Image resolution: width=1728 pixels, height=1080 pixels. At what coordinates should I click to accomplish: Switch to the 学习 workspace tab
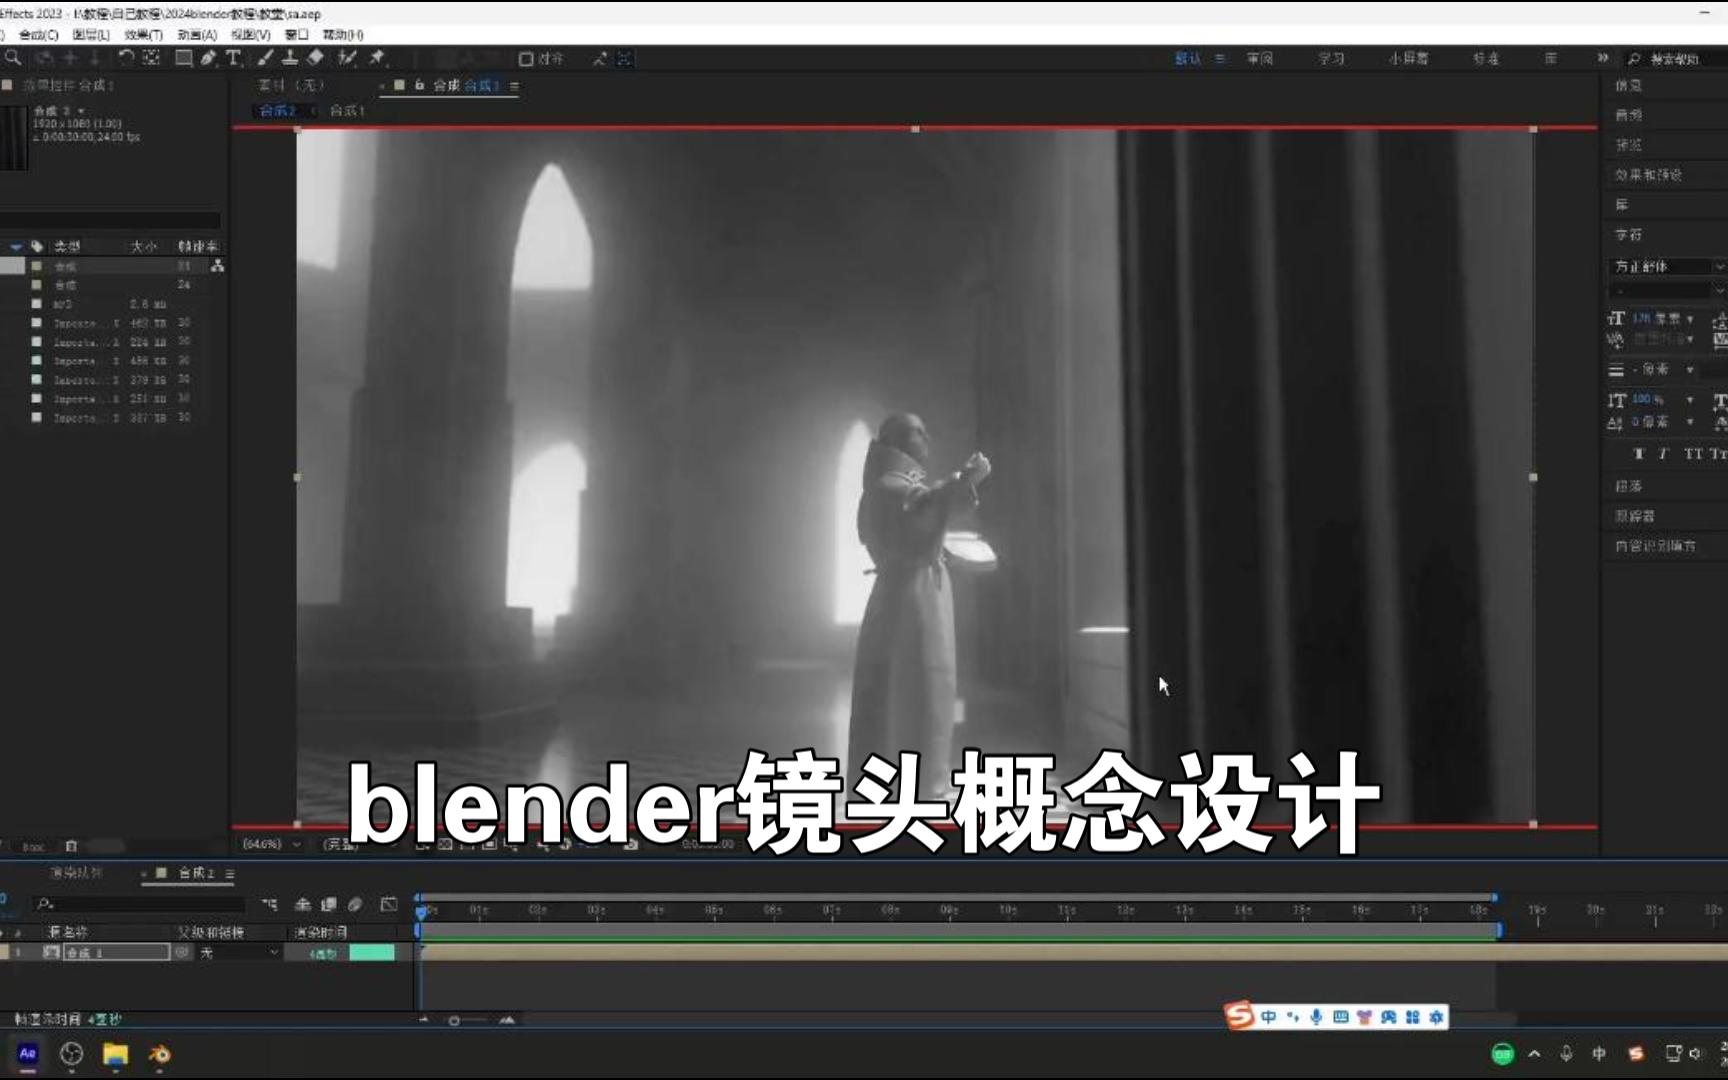[x=1331, y=59]
